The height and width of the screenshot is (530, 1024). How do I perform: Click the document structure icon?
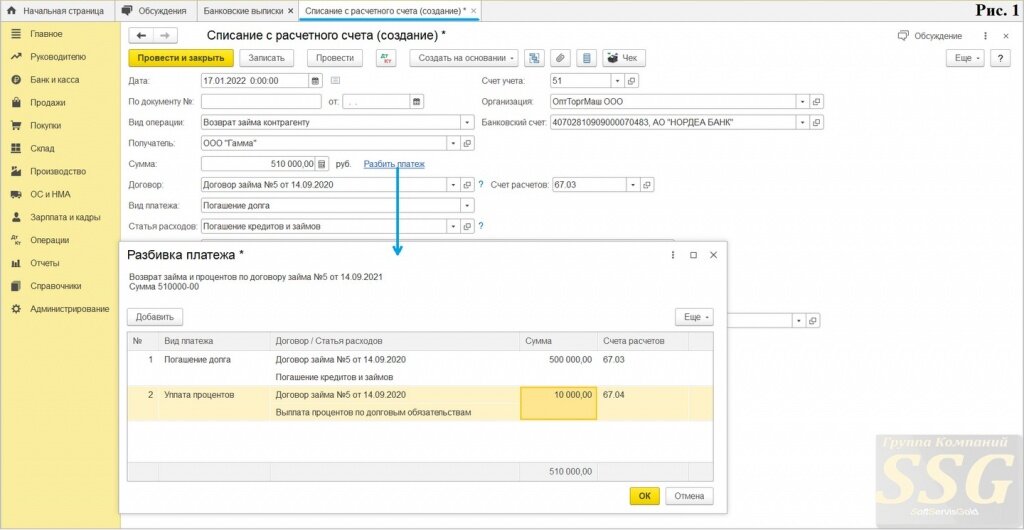coord(534,58)
